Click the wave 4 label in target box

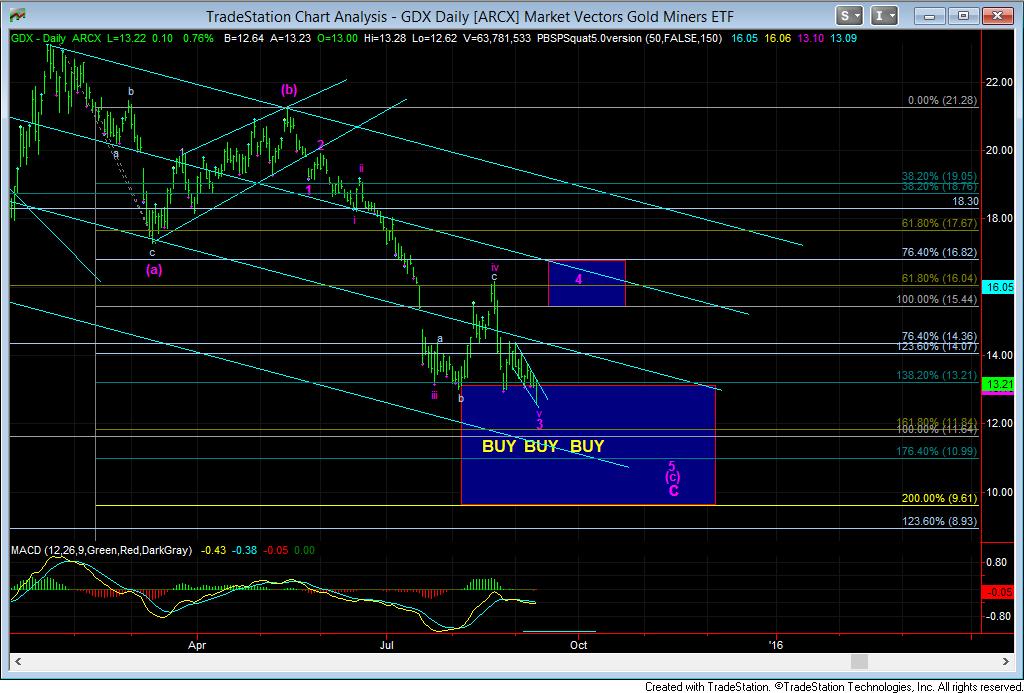coord(579,280)
